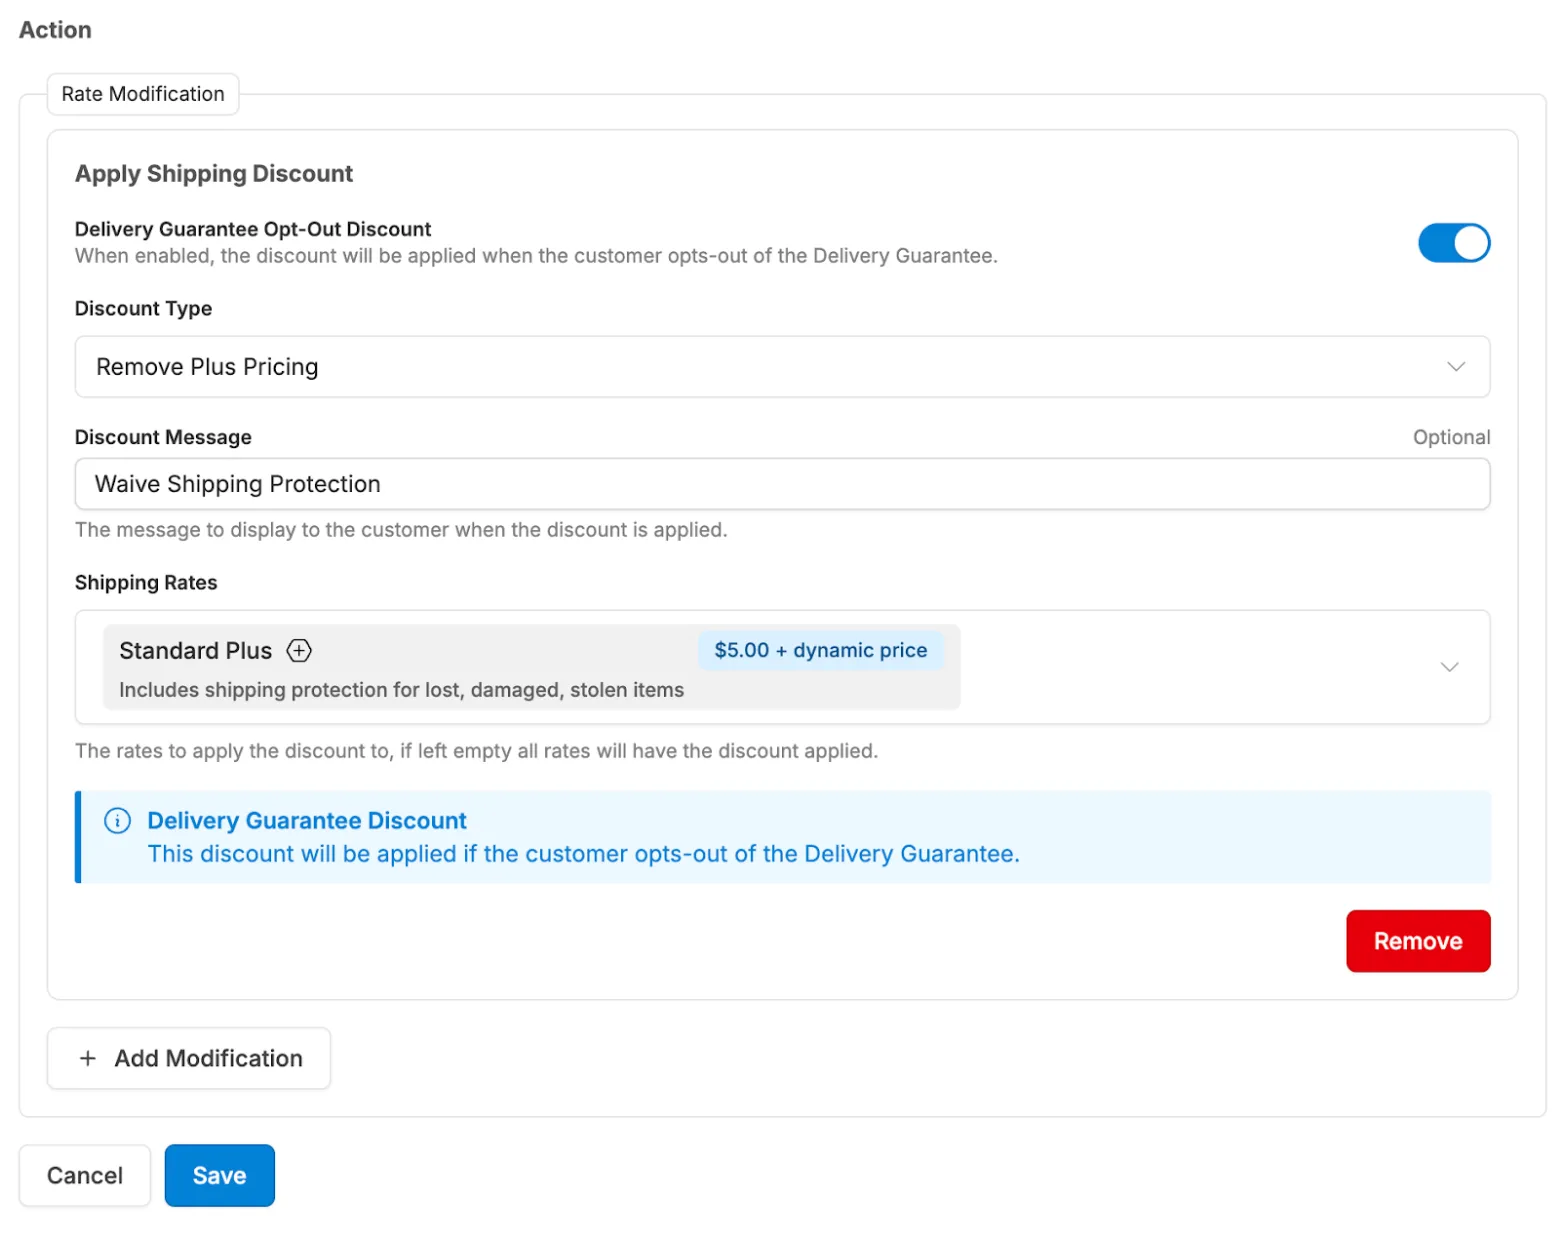Save the shipping discount action
The image size is (1568, 1250).
tap(219, 1175)
